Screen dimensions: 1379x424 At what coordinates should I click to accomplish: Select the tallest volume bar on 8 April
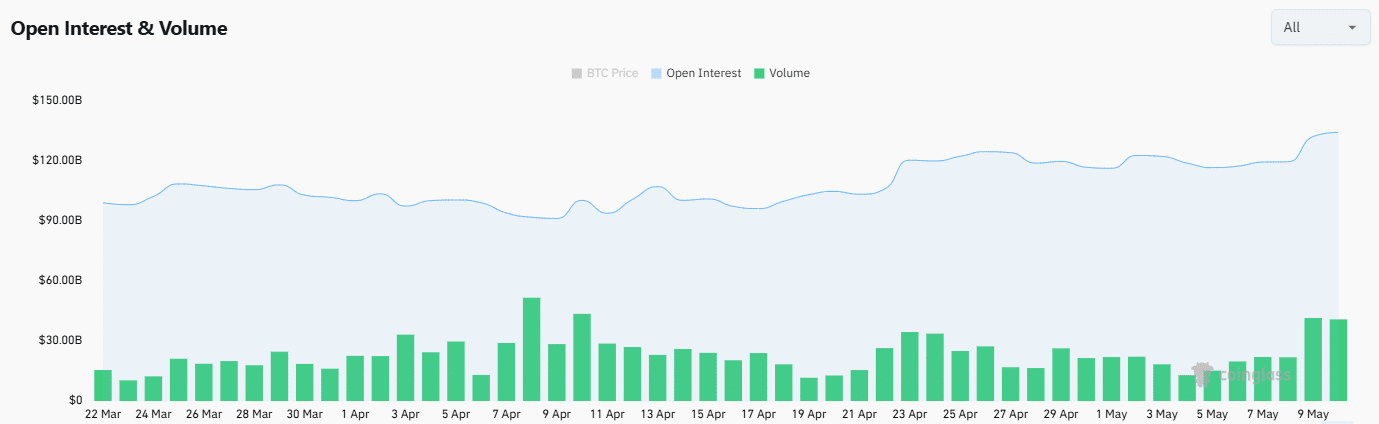(532, 349)
